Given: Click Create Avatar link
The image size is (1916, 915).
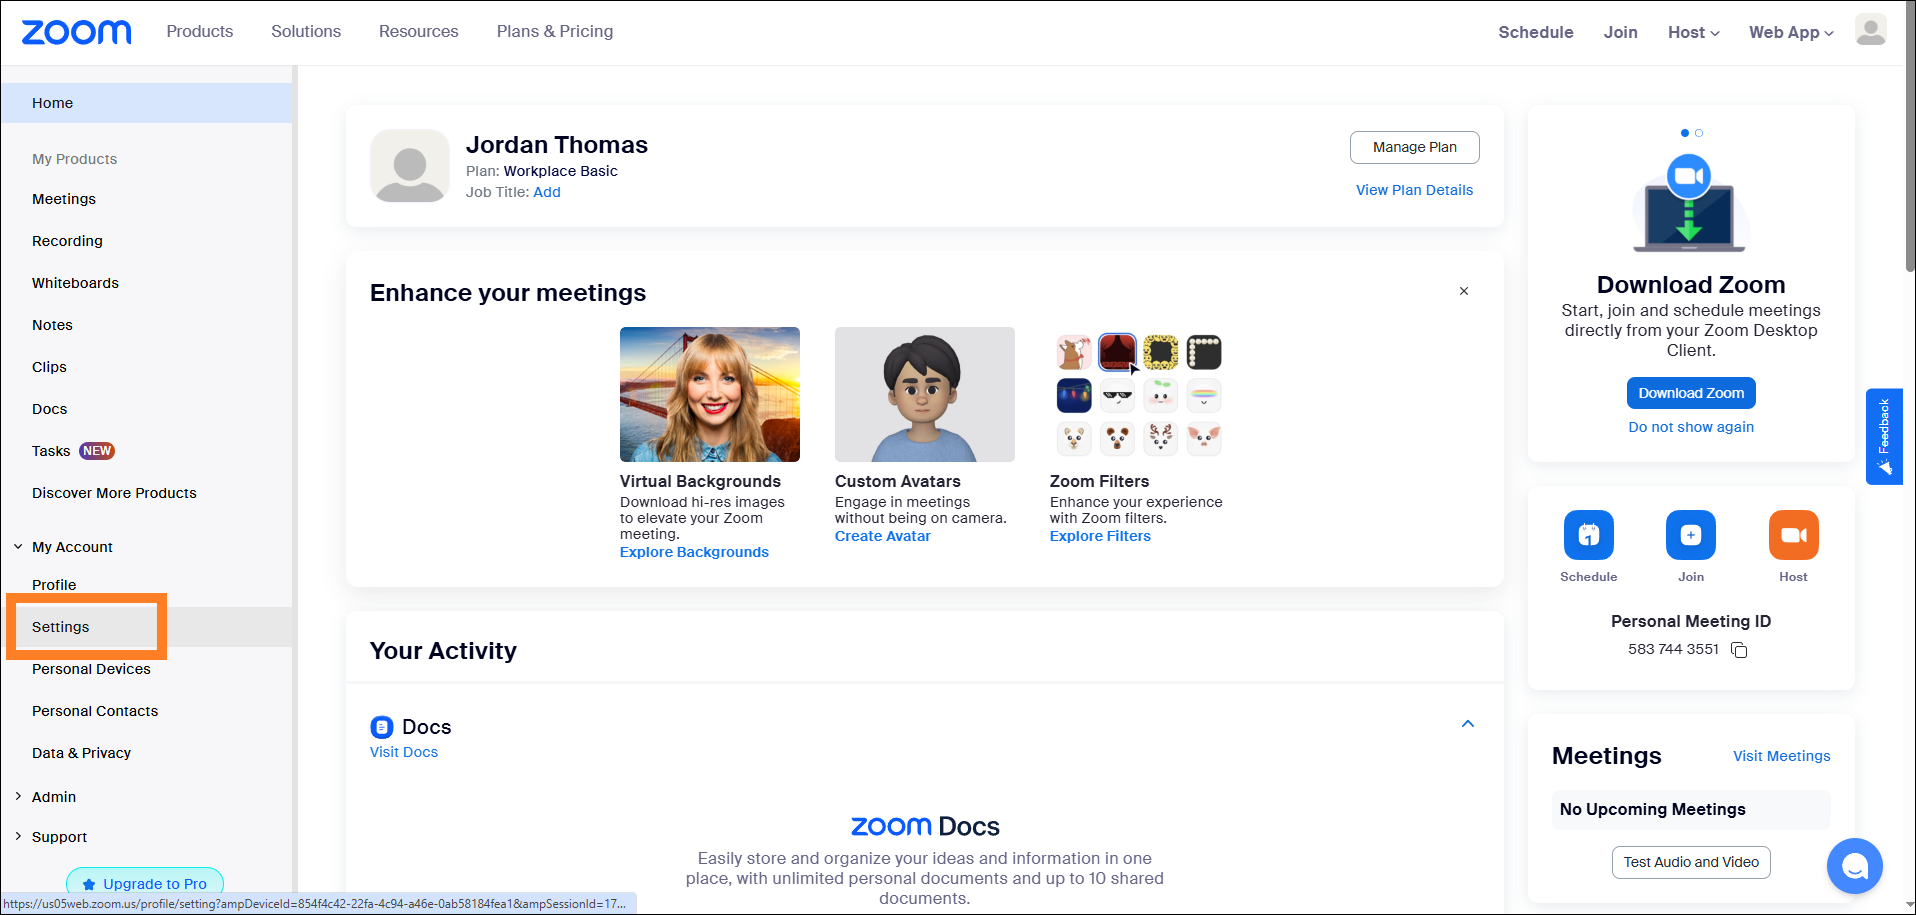Looking at the screenshot, I should 882,536.
